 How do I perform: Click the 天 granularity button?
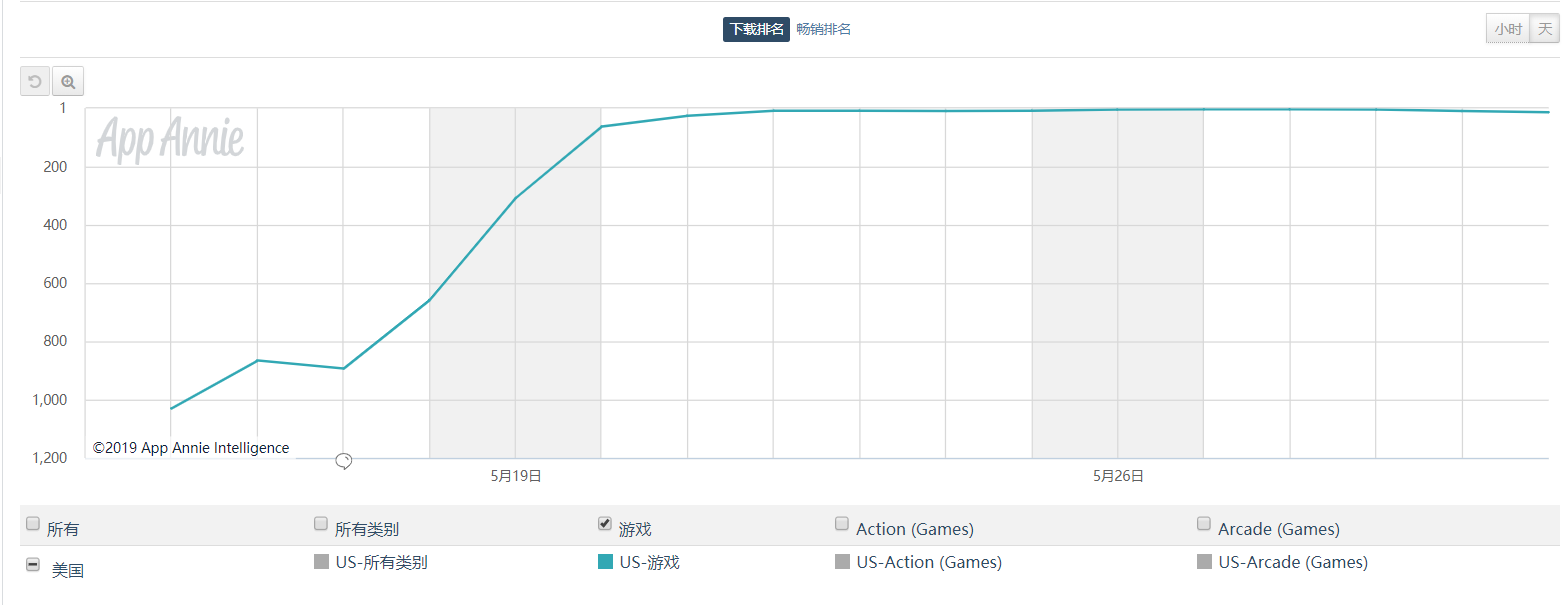click(x=1544, y=30)
